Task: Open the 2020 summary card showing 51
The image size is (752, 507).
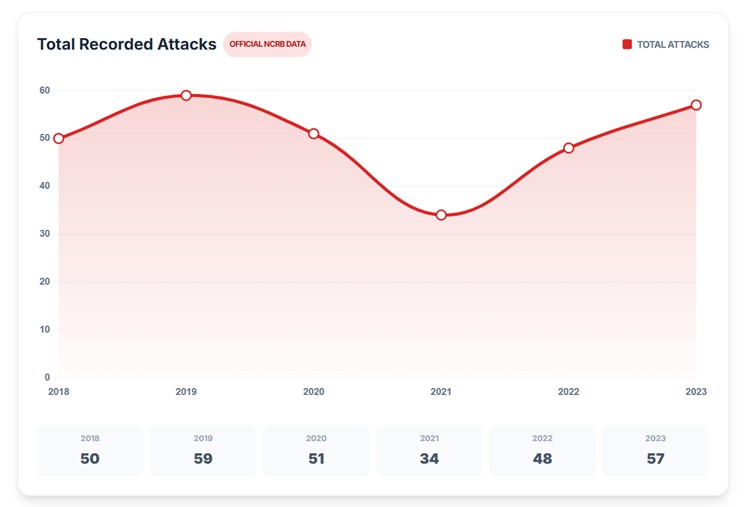Action: coord(316,451)
